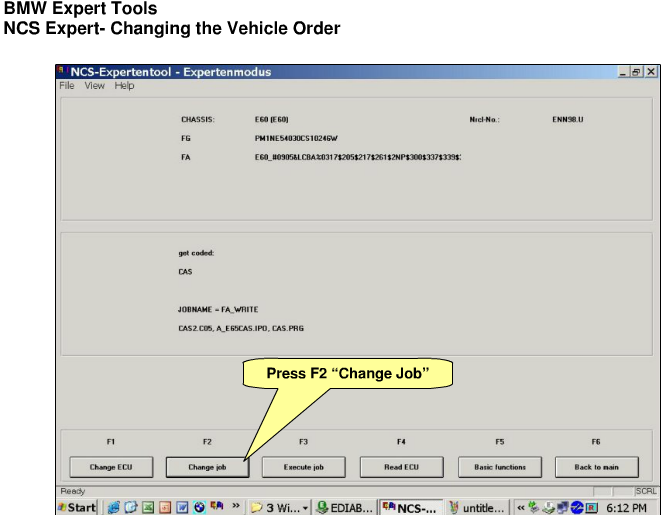This screenshot has height=515, width=661.
Task: Click the 'JOBNAME = FA_WRITE' text
Action: (x=218, y=310)
